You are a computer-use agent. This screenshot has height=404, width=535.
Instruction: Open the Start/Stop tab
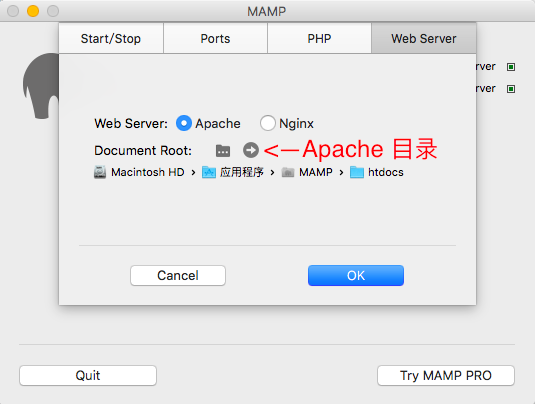[111, 39]
